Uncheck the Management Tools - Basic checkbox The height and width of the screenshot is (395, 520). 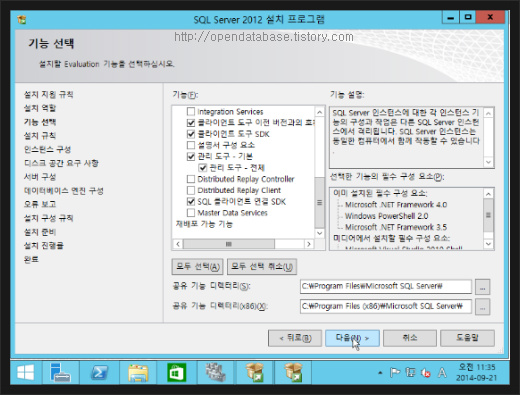click(x=191, y=156)
